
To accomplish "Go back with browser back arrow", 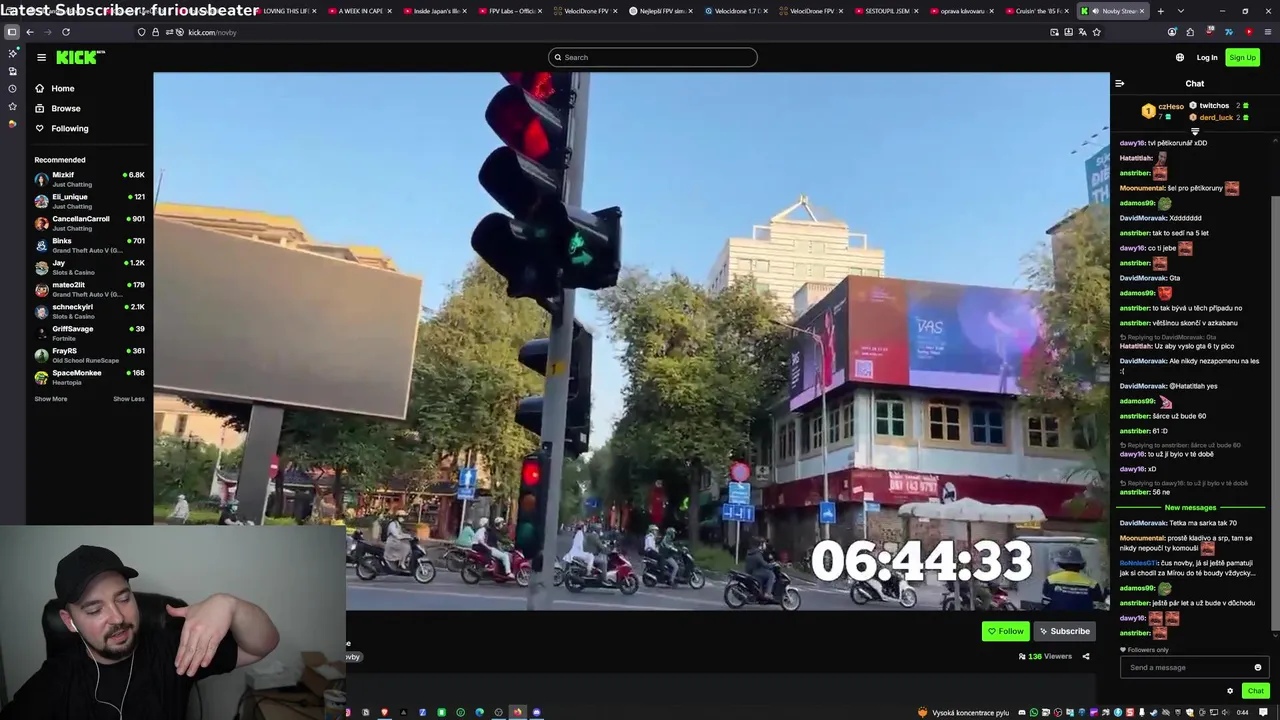I will (30, 32).
